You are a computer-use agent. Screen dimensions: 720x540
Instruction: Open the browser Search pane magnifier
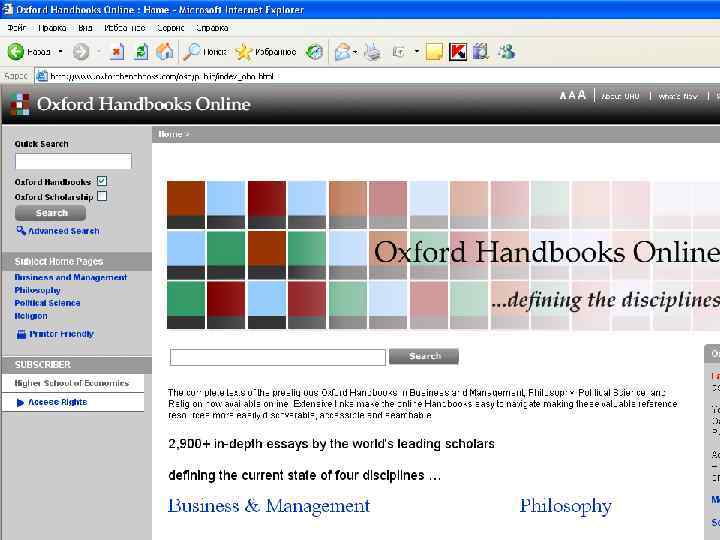coord(191,51)
